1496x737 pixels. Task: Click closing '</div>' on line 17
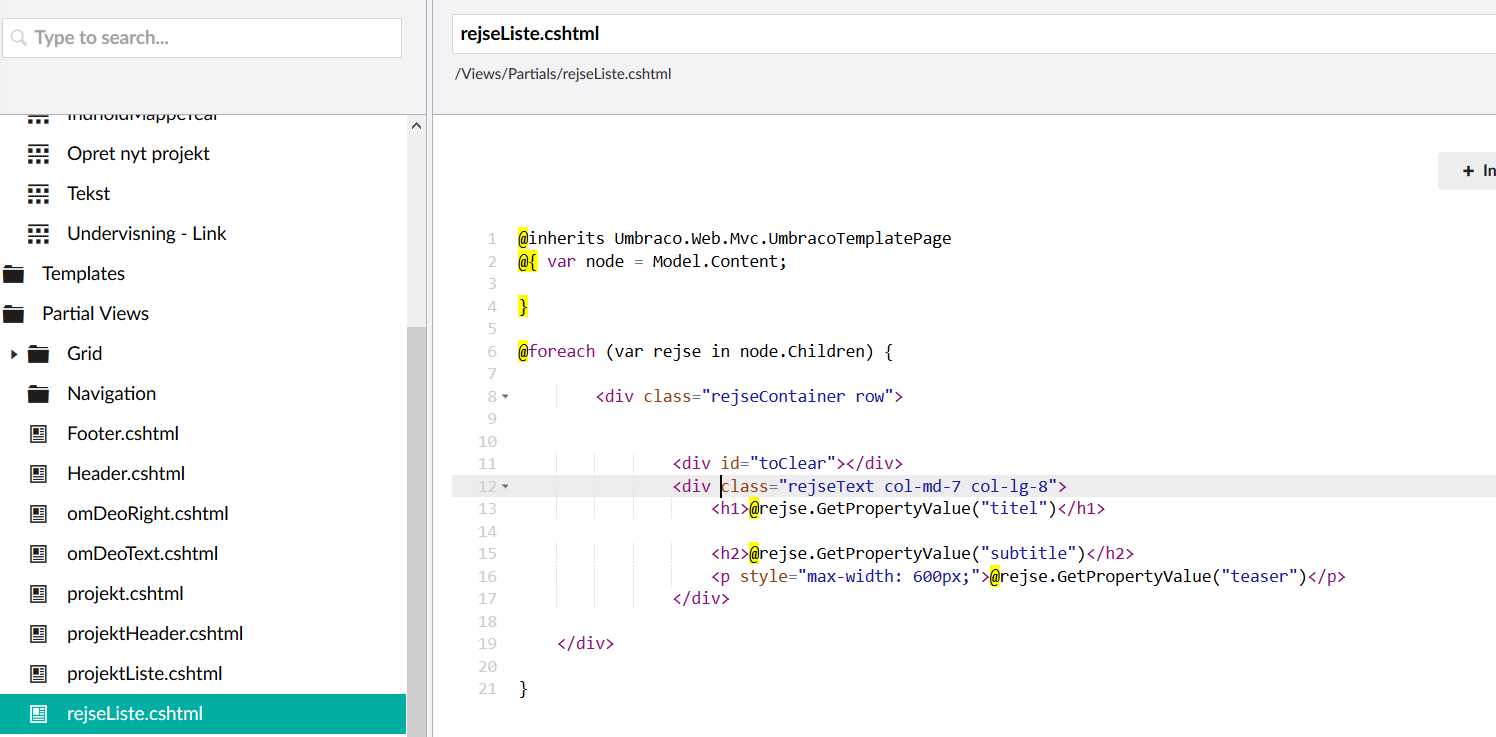(701, 599)
